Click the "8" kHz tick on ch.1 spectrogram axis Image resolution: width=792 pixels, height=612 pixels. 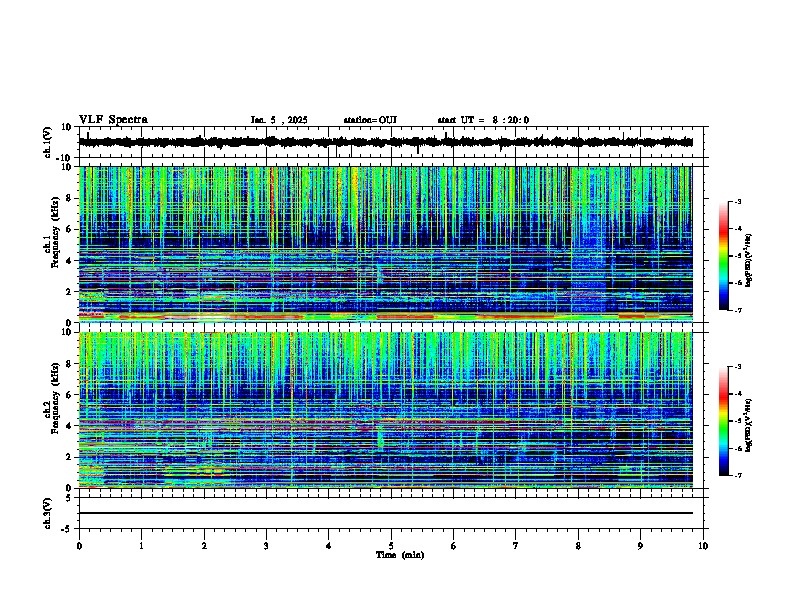[69, 198]
